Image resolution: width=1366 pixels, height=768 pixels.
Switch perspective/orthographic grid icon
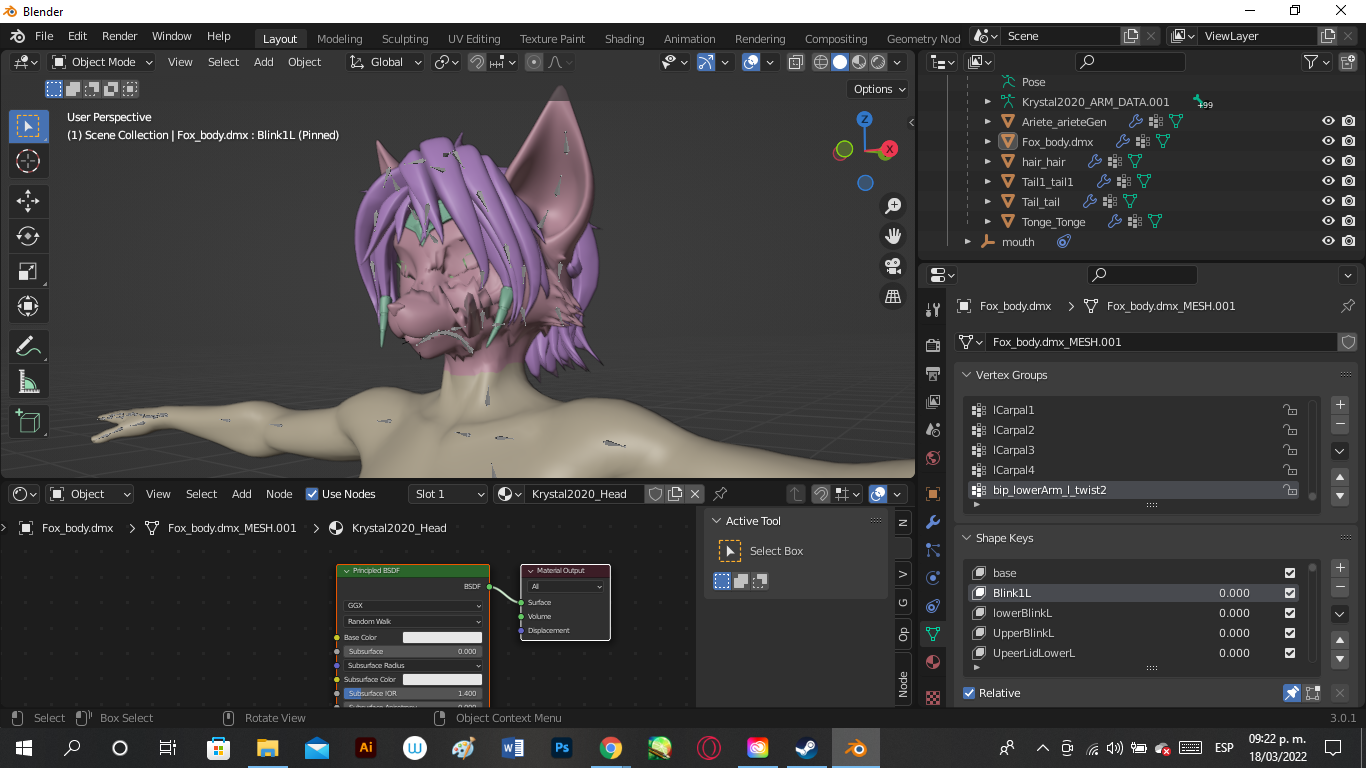(x=892, y=296)
